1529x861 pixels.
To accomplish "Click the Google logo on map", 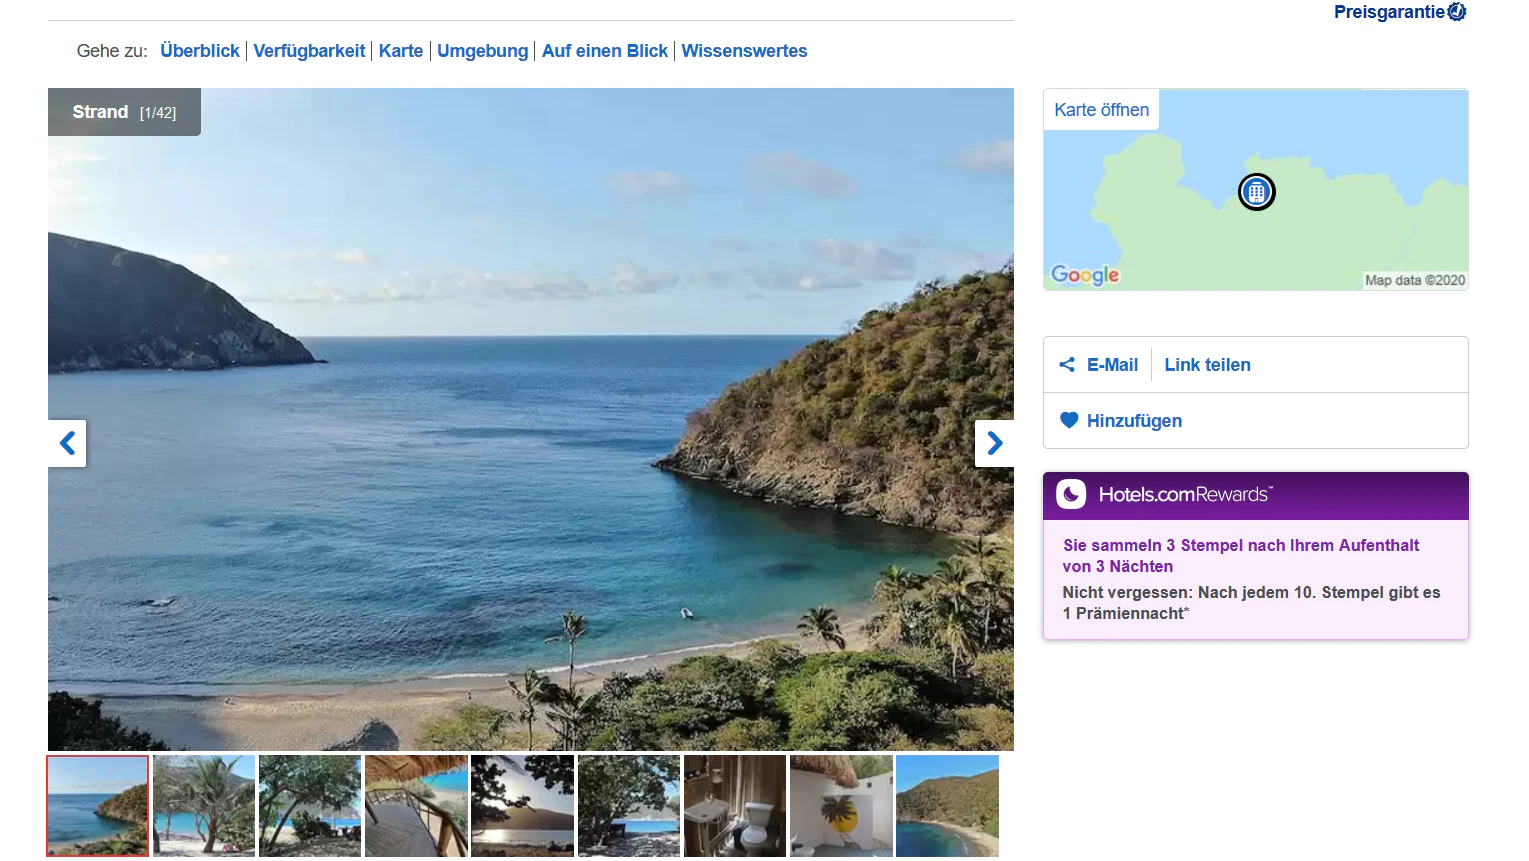I will (x=1085, y=275).
